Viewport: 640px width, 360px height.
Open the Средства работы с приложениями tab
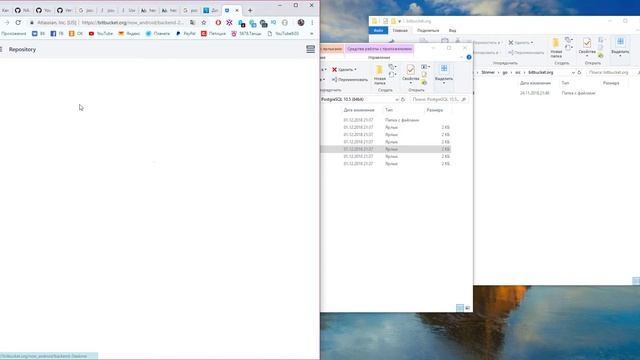click(379, 49)
